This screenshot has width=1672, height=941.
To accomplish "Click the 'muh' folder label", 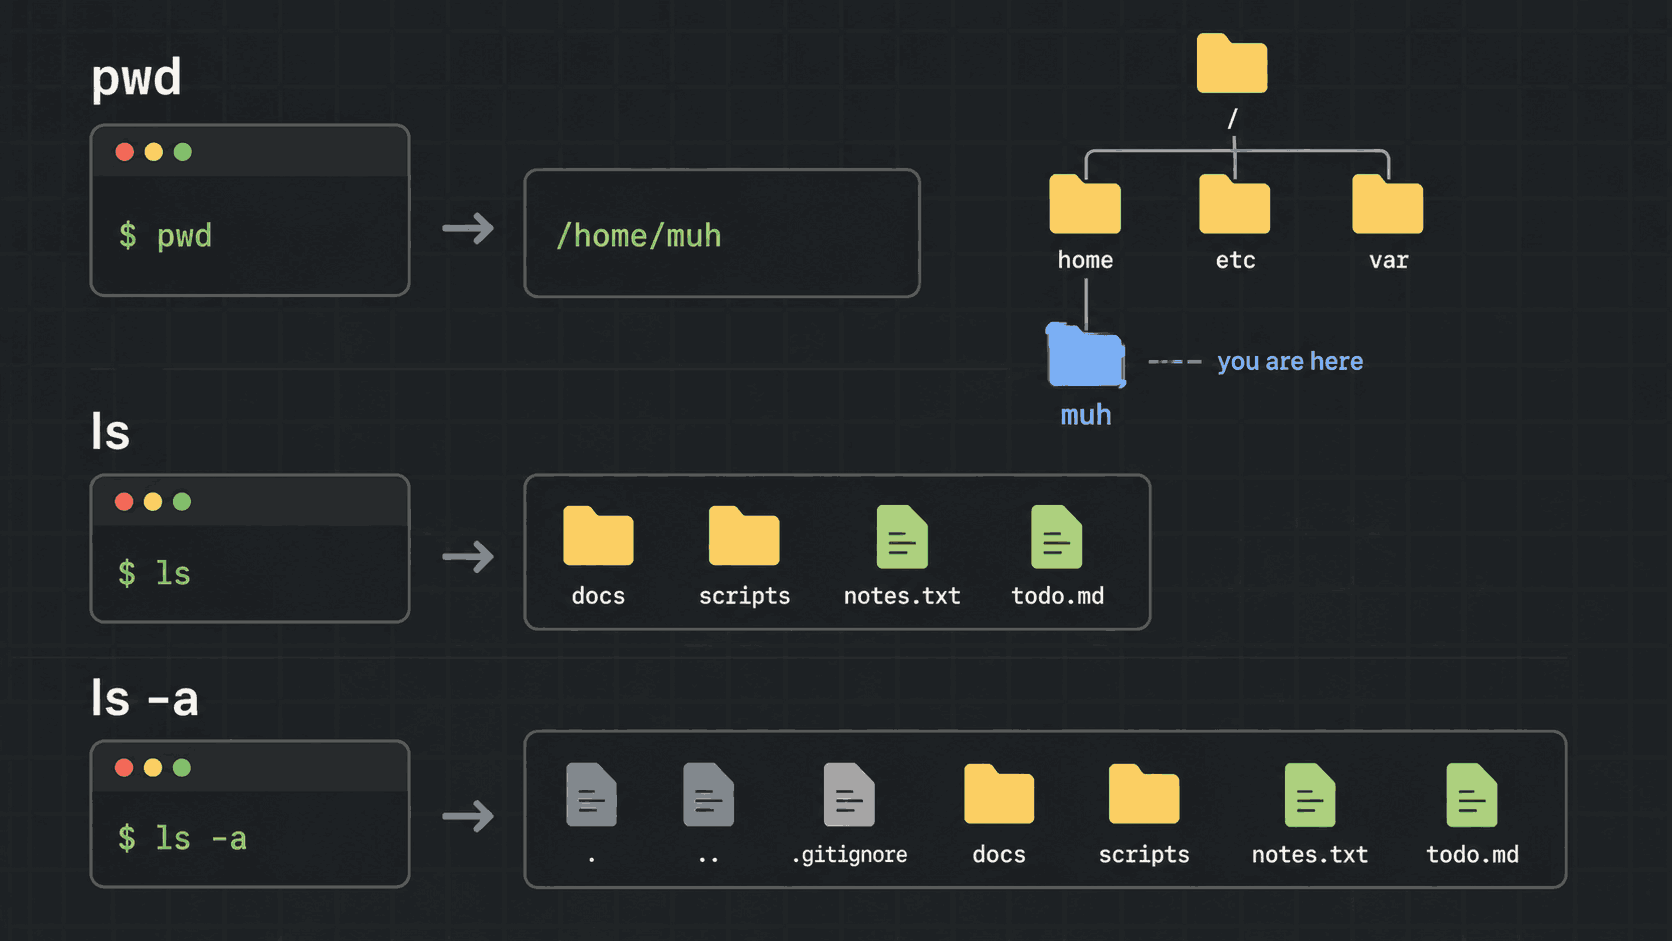I will pyautogui.click(x=1086, y=415).
